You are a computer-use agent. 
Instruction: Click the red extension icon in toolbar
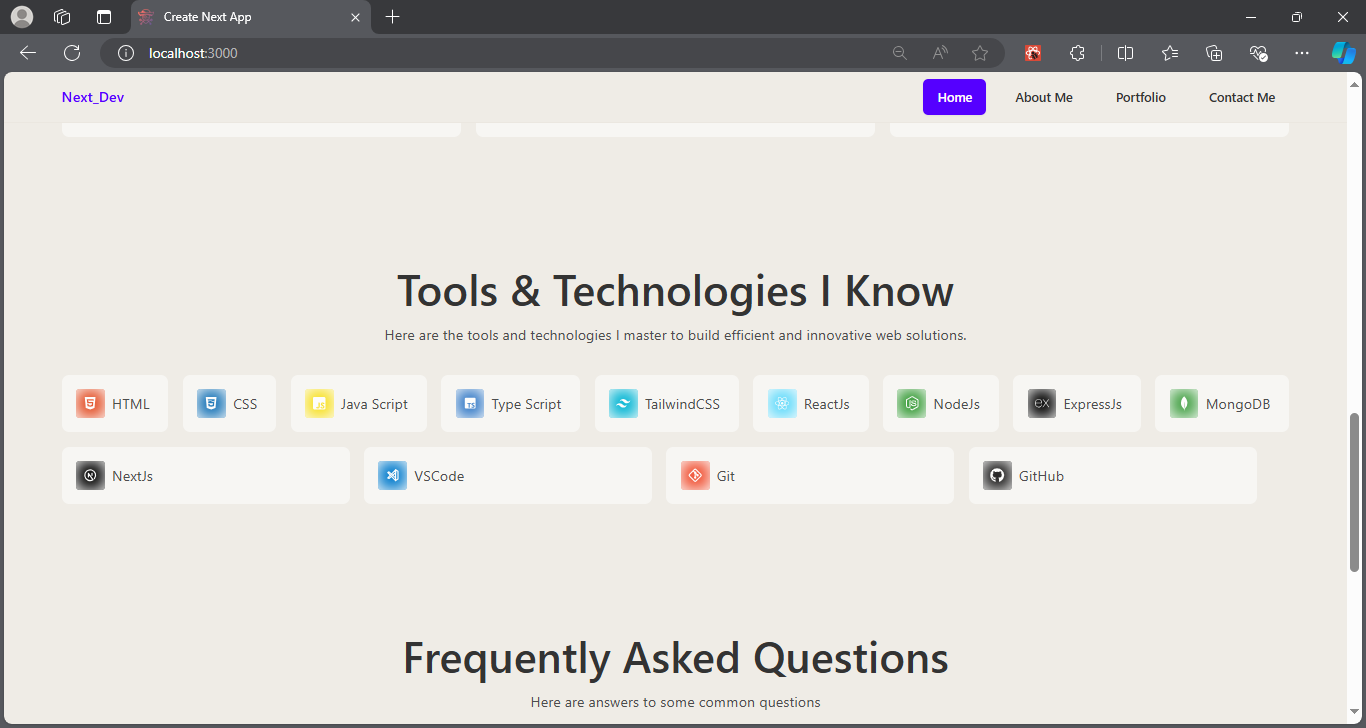coord(1033,53)
